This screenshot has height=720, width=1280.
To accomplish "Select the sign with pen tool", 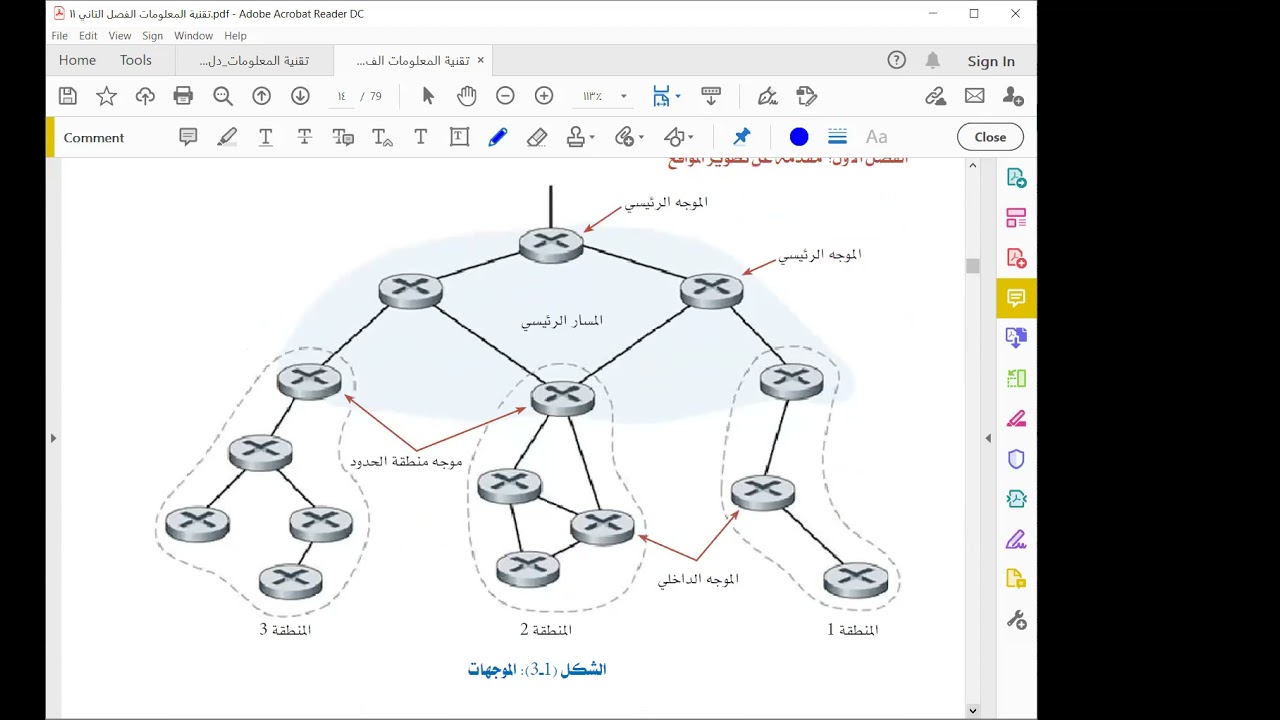I will pyautogui.click(x=768, y=96).
